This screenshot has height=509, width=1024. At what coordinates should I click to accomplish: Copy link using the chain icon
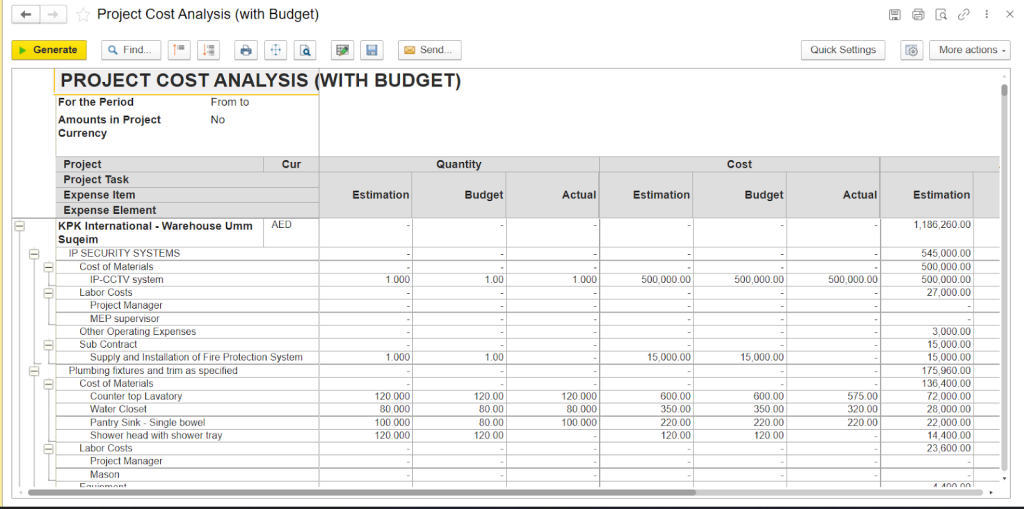tap(964, 15)
